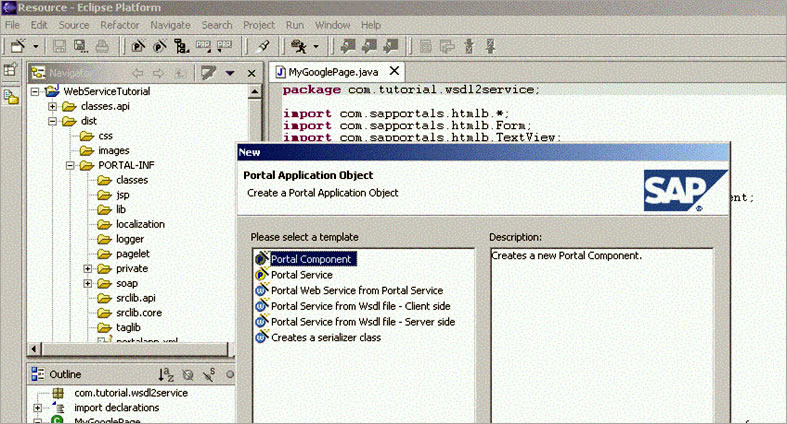Click the middle annotation navigation toolbar icon

tap(369, 47)
